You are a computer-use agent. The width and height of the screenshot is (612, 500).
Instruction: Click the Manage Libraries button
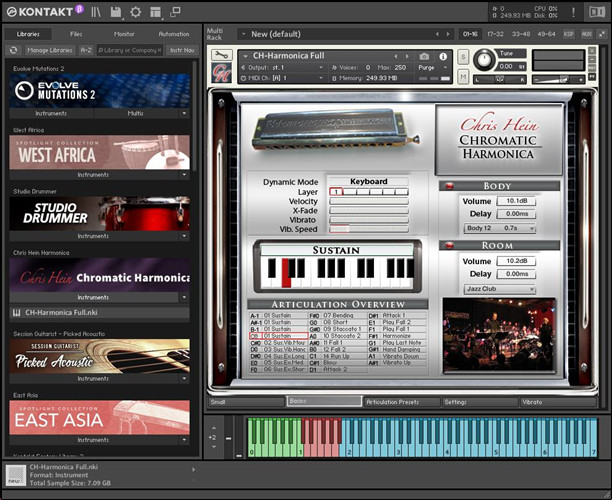tap(50, 49)
